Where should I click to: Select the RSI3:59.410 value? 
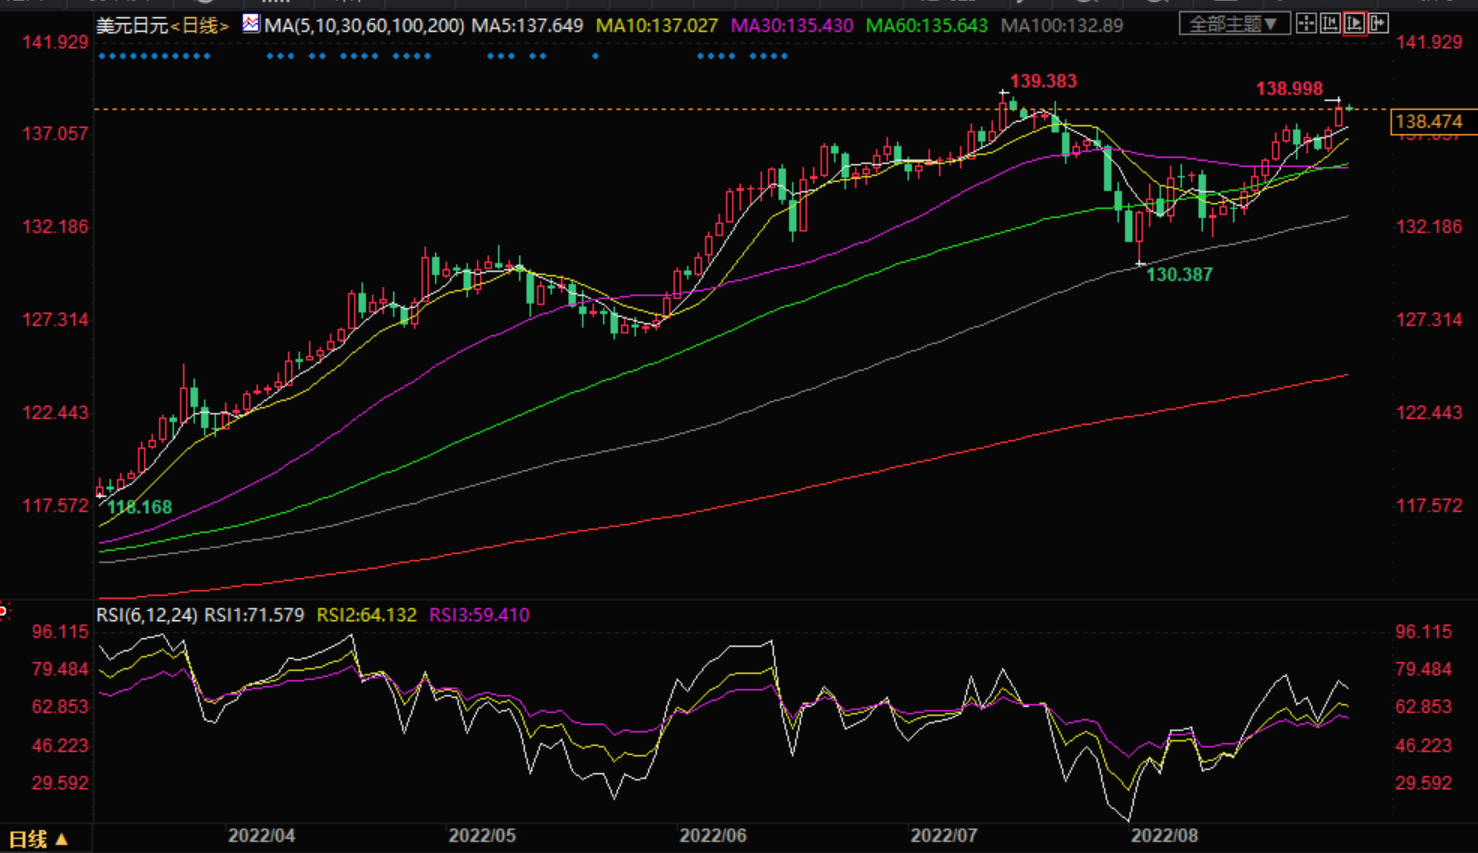tap(479, 615)
